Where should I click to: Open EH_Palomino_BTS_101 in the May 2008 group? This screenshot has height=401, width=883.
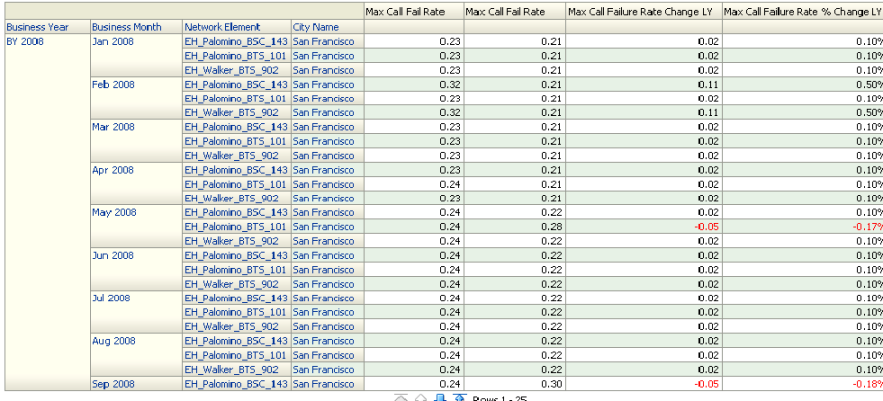pyautogui.click(x=236, y=226)
